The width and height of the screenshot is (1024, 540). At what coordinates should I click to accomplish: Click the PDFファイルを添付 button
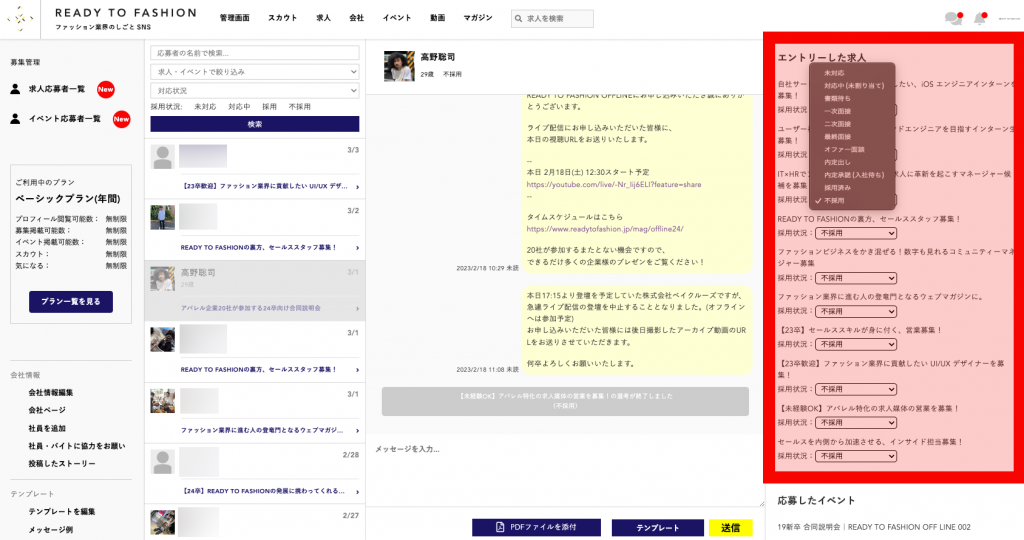coord(536,528)
